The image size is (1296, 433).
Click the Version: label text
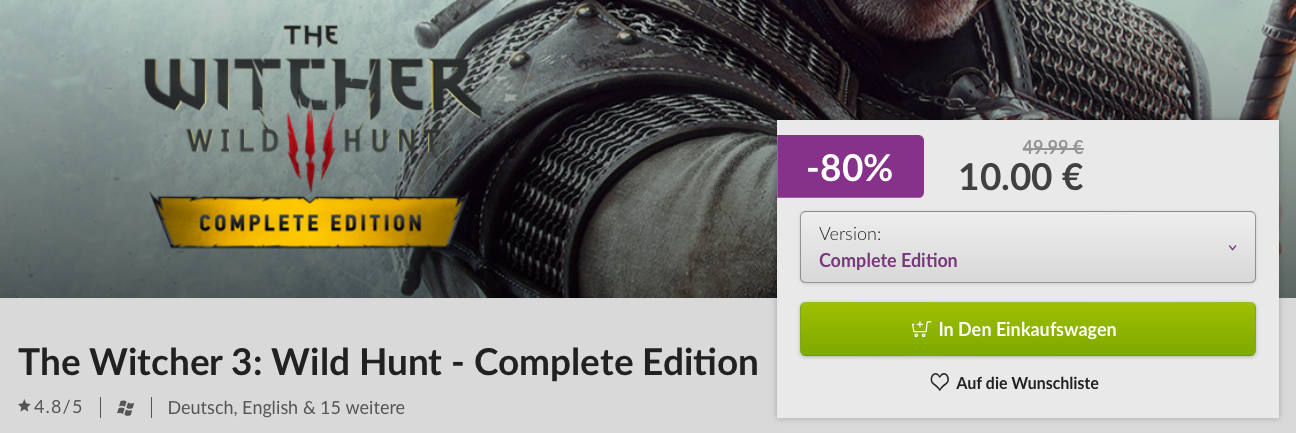click(x=850, y=234)
